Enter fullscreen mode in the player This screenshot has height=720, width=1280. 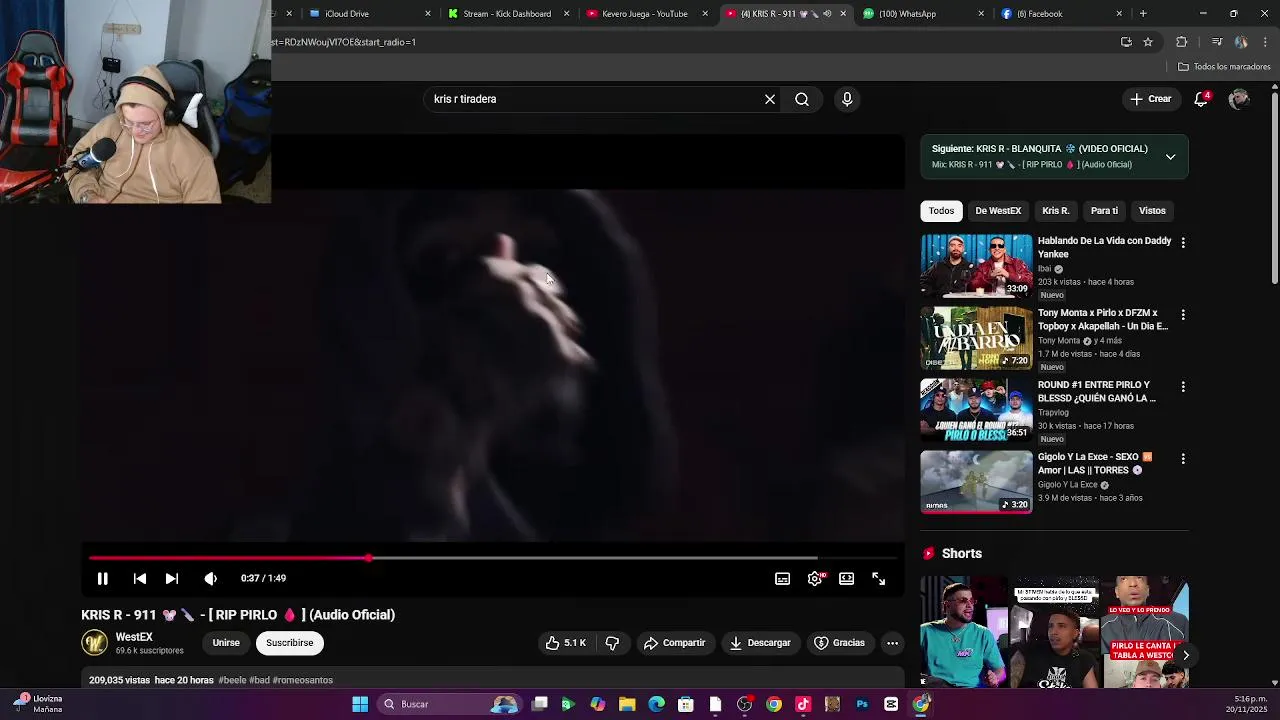[879, 578]
